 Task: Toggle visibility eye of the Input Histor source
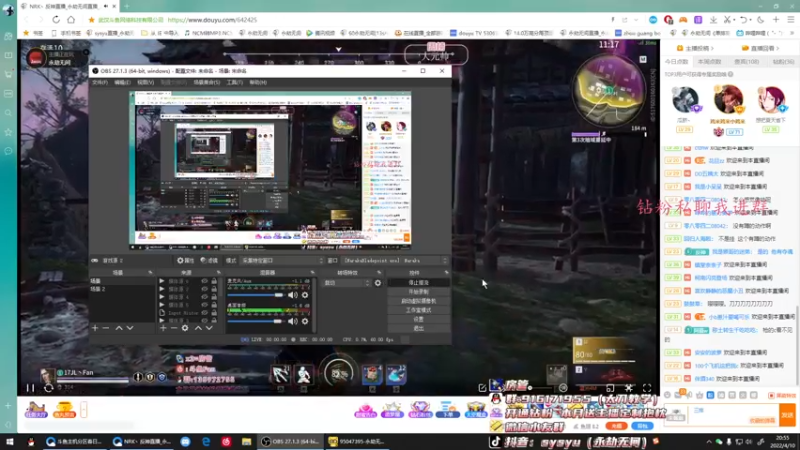[205, 313]
